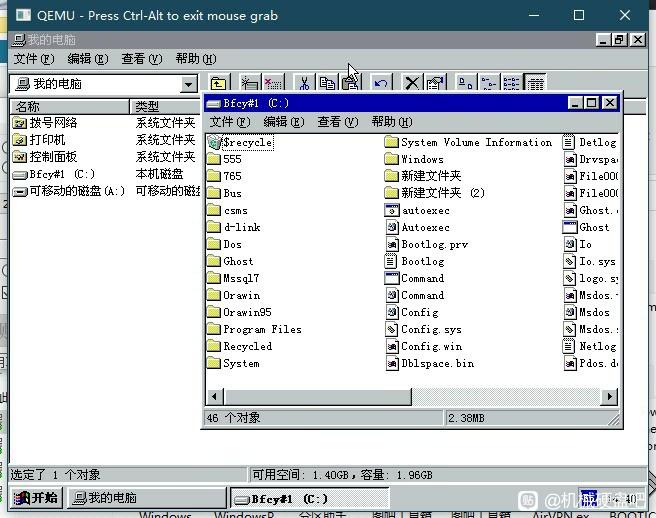Open 查看(V) menu in 我的电脑 window

tap(141, 59)
